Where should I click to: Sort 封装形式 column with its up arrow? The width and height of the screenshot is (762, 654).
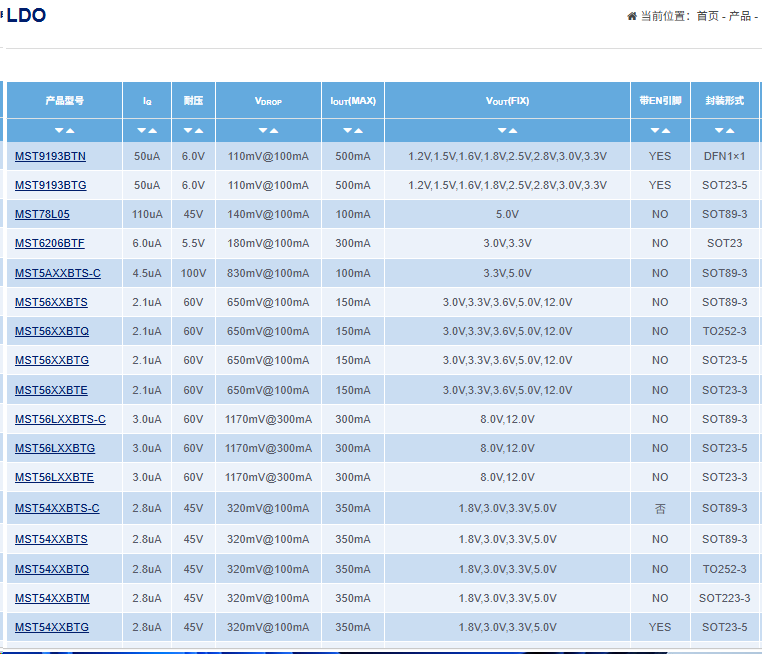pyautogui.click(x=730, y=130)
